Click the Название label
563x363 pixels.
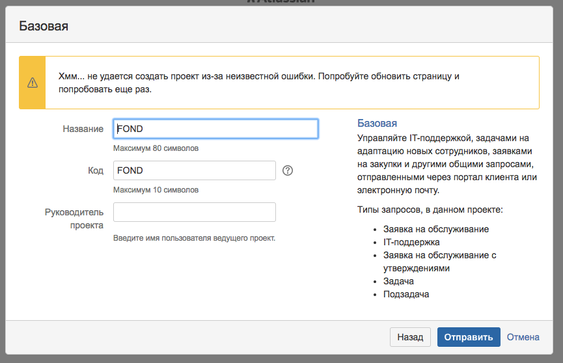click(x=83, y=129)
